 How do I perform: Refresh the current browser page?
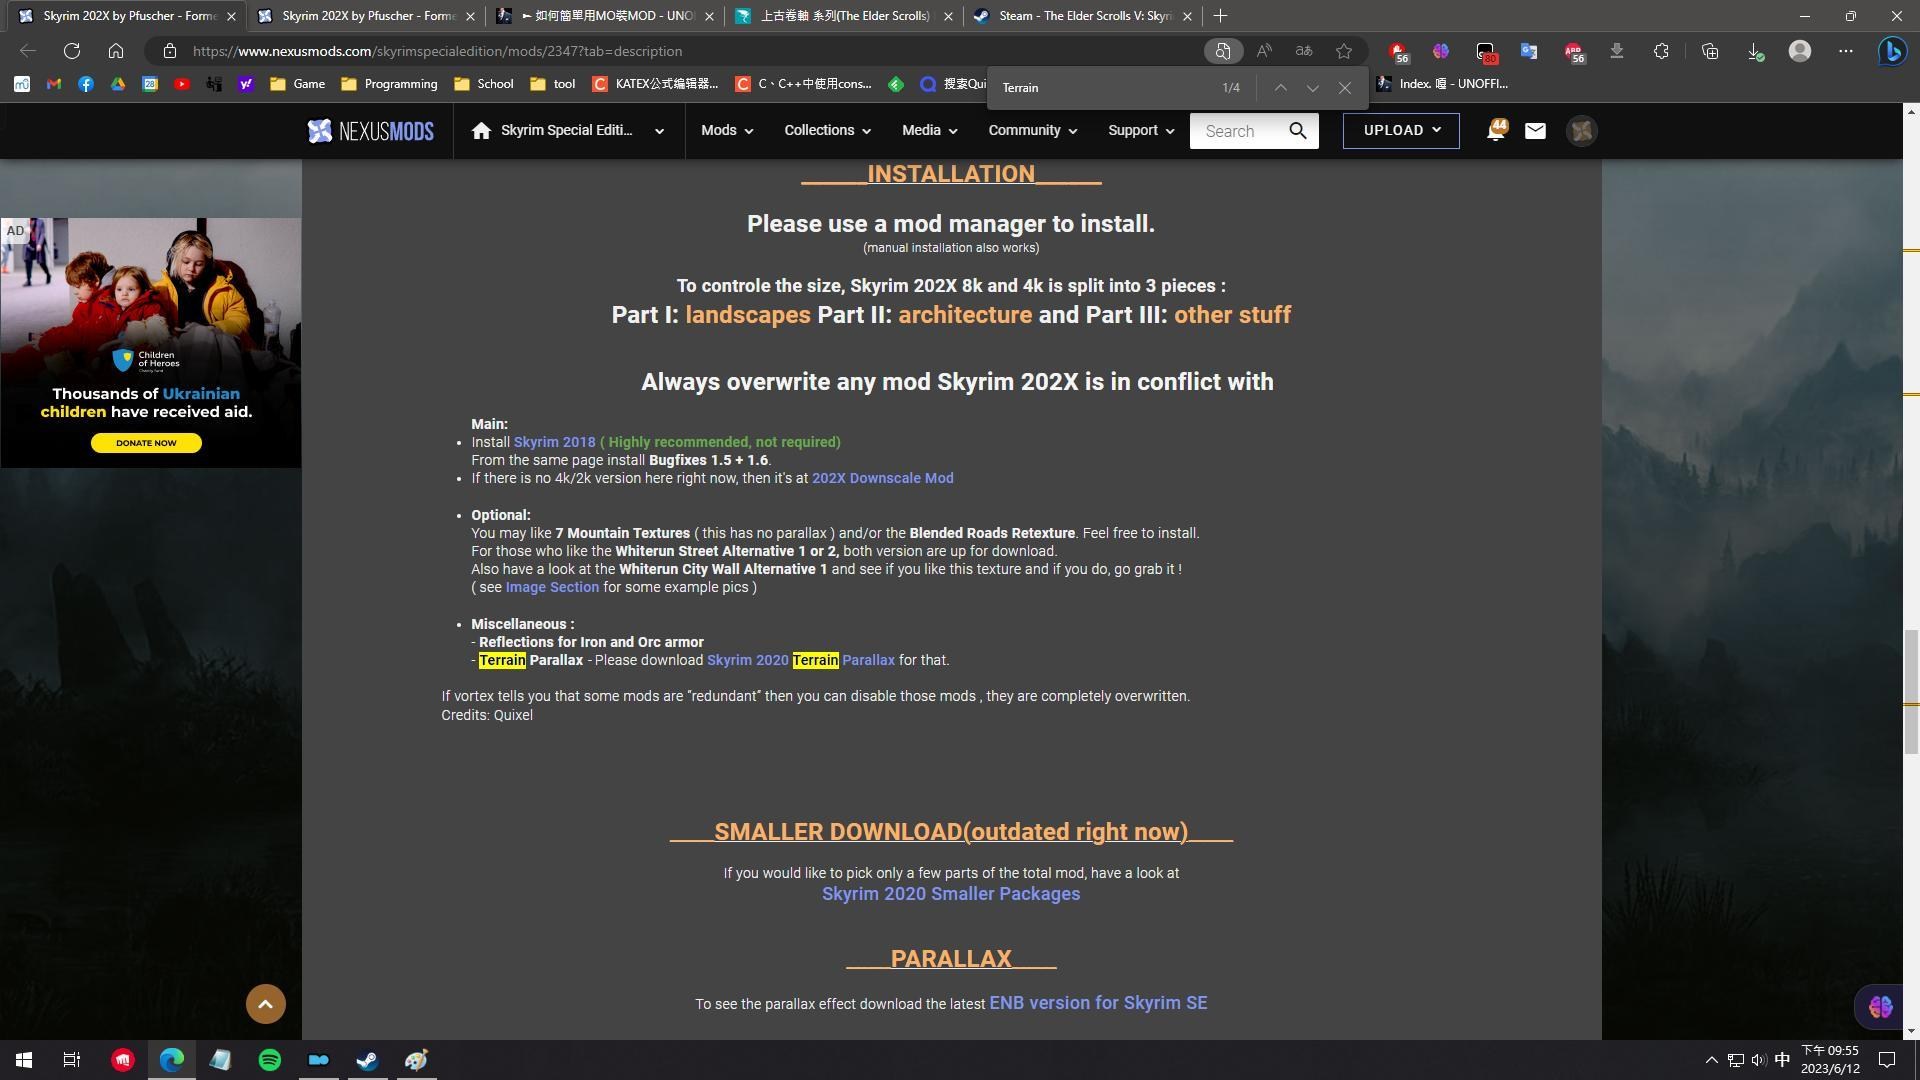[x=72, y=51]
